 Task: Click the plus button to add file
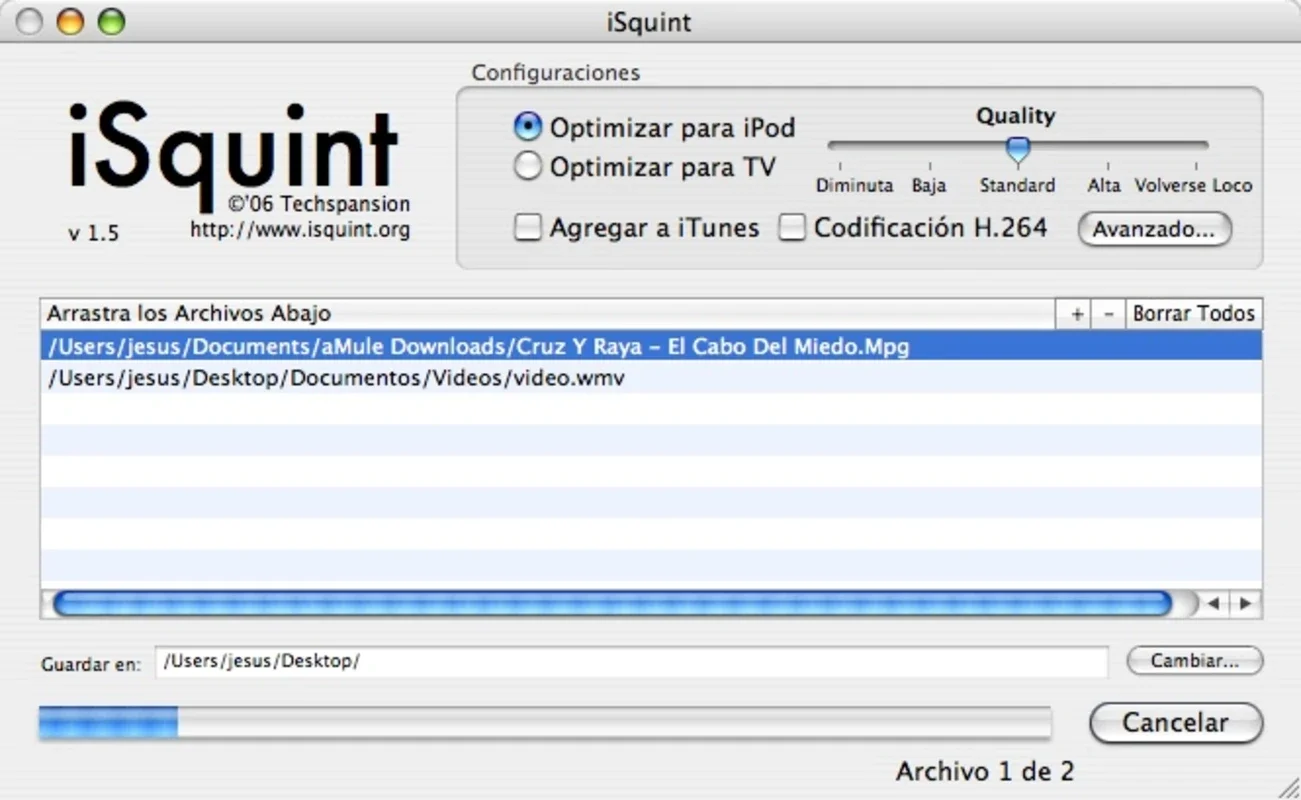(x=1076, y=314)
